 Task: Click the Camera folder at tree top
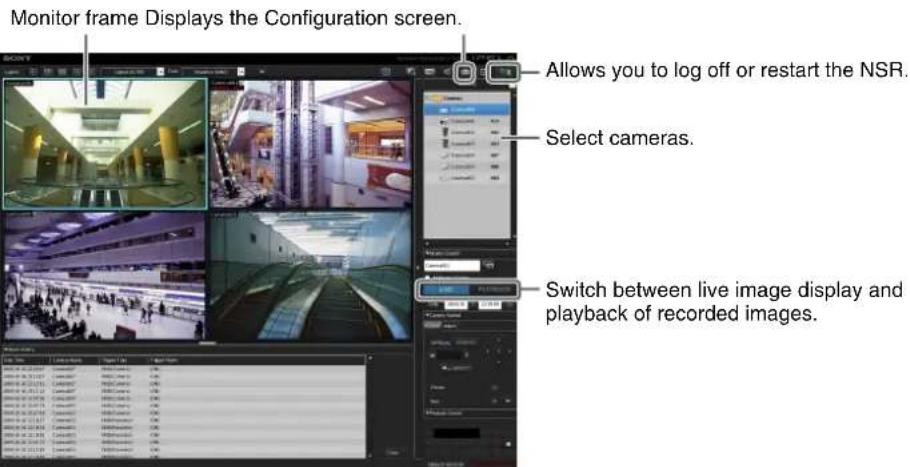pos(448,99)
